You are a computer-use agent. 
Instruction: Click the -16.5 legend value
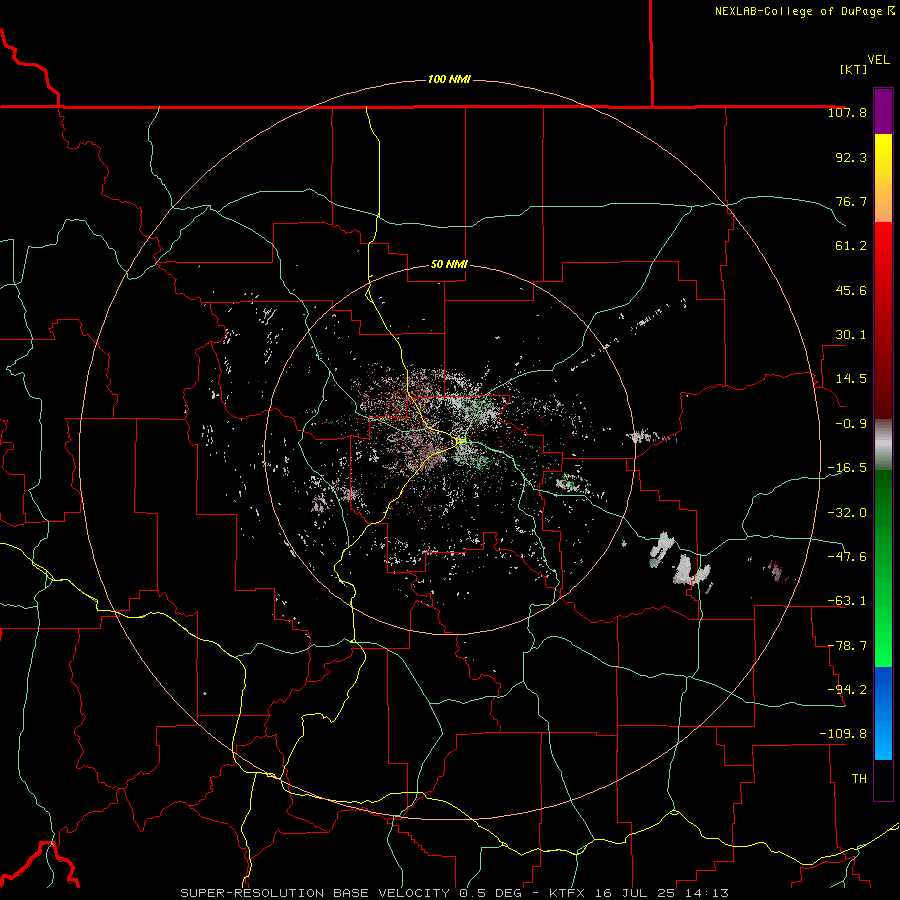pos(847,468)
